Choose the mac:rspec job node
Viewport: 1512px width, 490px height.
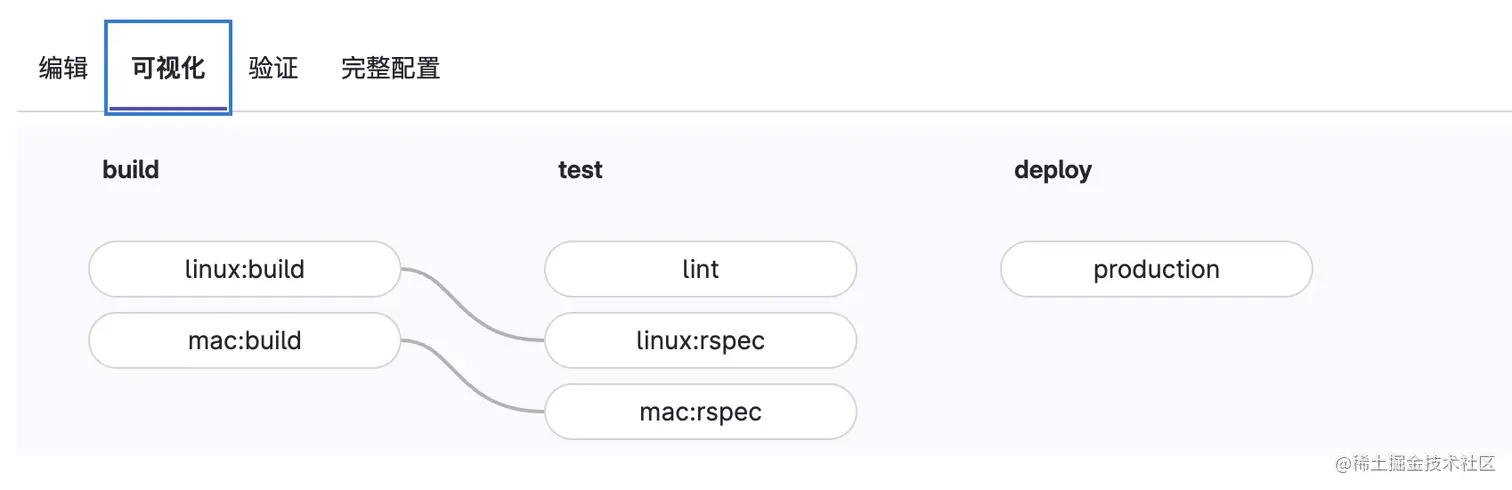(700, 412)
